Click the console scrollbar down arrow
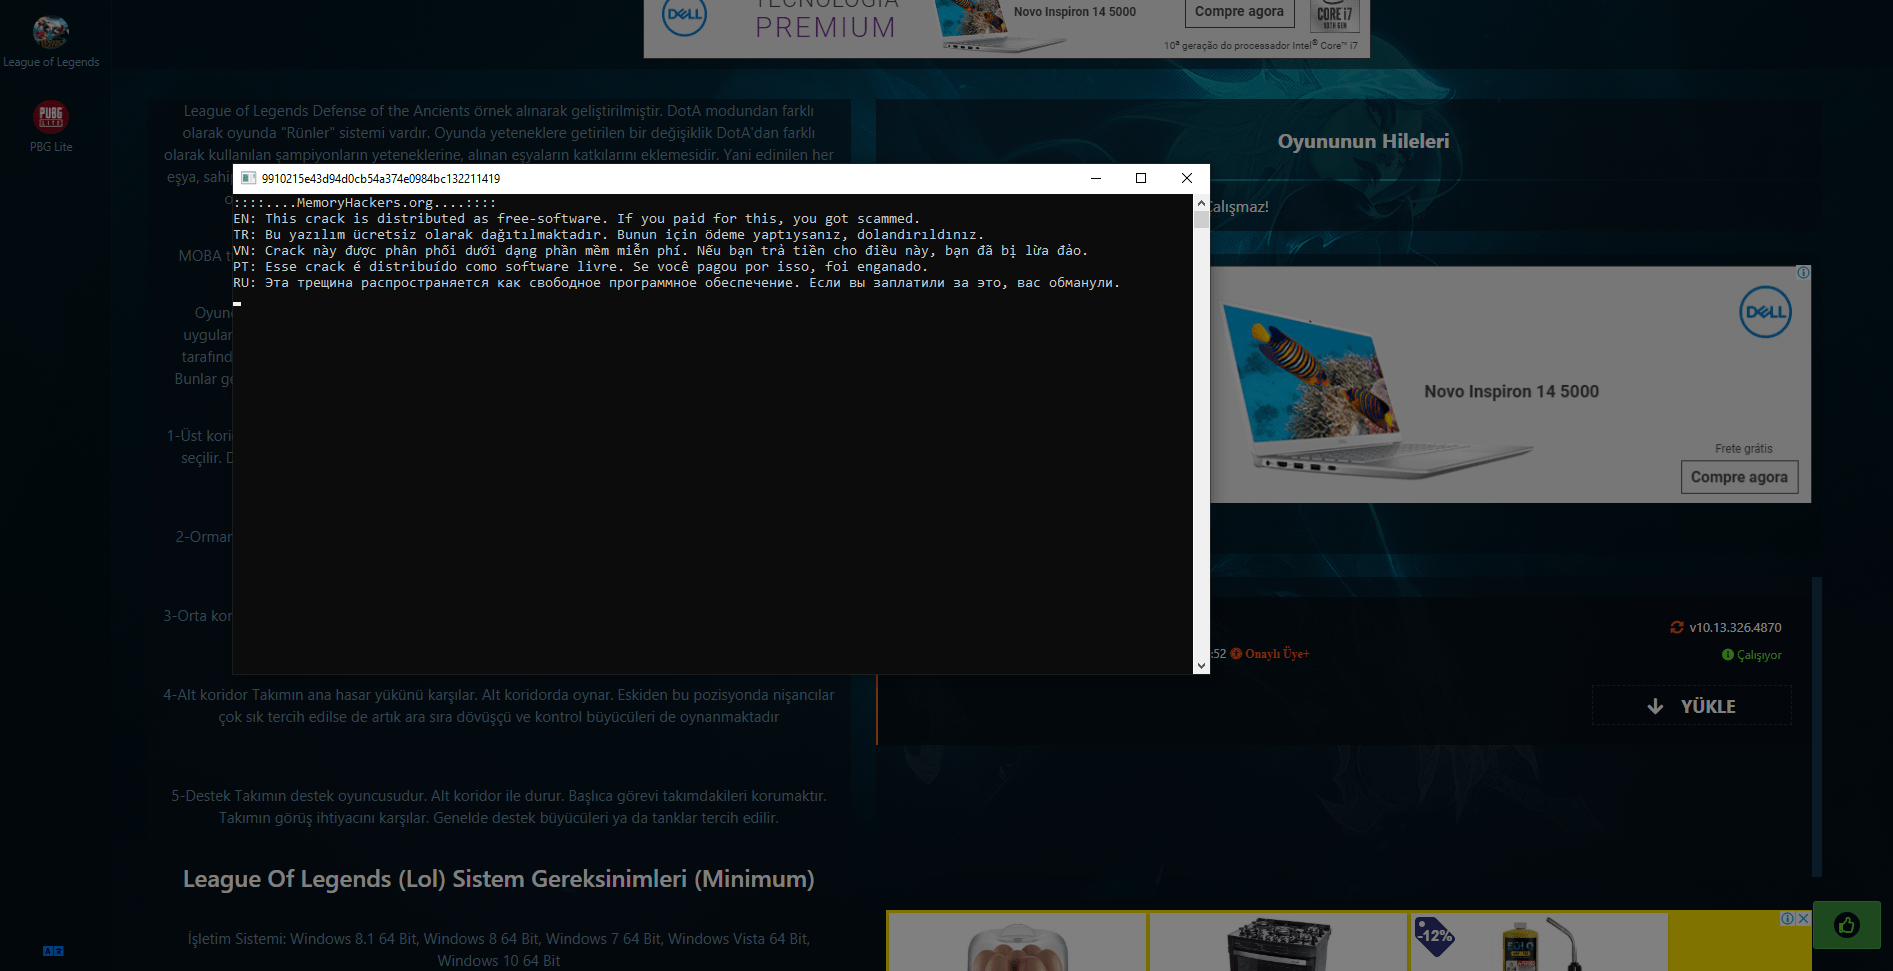Viewport: 1893px width, 971px height. pyautogui.click(x=1201, y=665)
